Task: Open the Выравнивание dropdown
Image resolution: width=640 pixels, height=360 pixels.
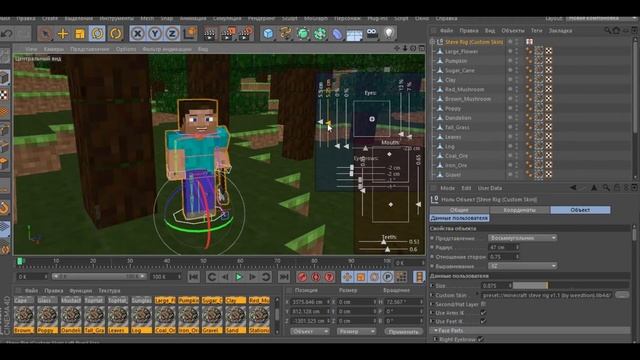Action: click(522, 266)
